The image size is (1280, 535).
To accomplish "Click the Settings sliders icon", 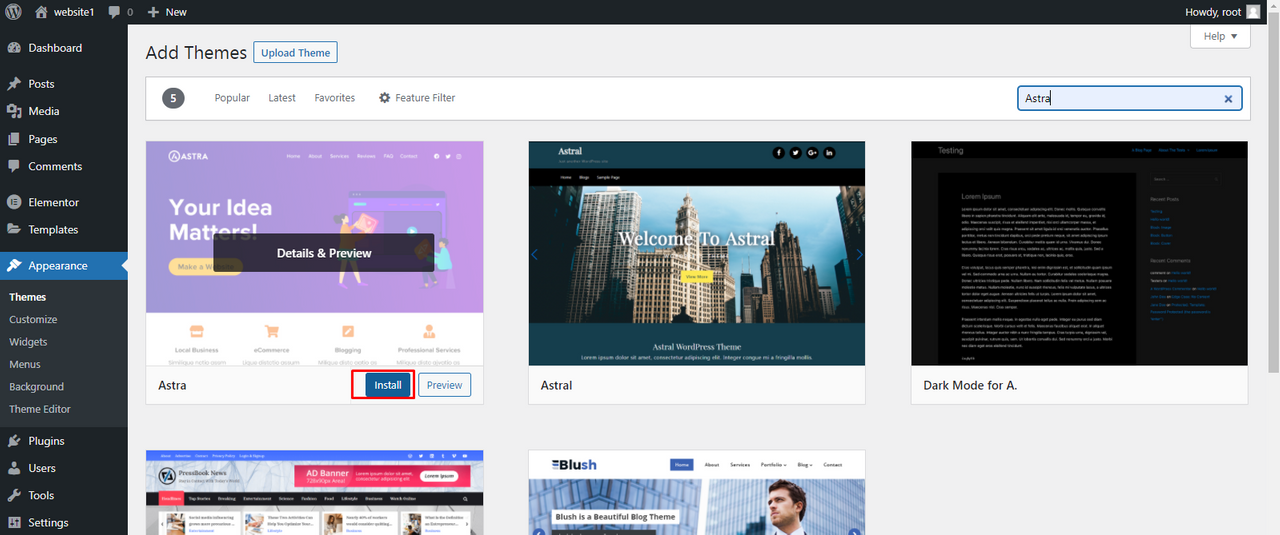I will [14, 522].
